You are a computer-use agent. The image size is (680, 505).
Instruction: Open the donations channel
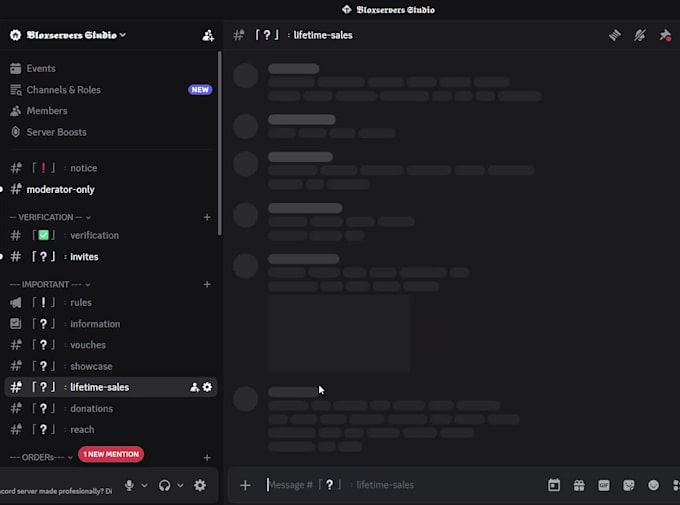[x=111, y=409]
